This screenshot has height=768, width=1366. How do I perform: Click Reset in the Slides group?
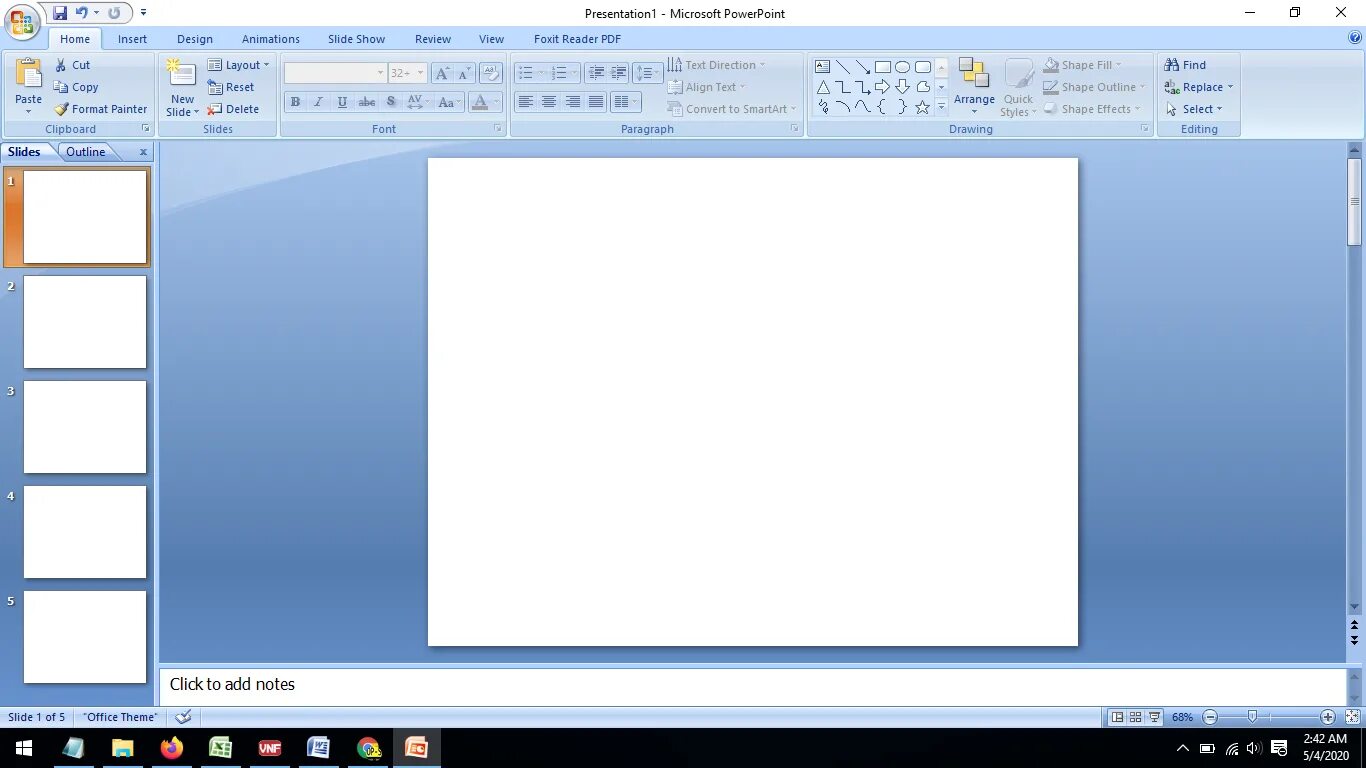231,87
